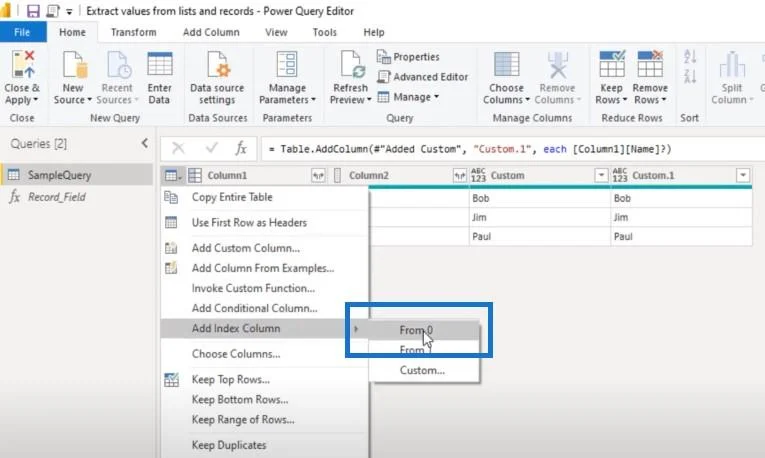Click the fx formula icon
Viewport: 765px width, 458px height.
tap(241, 148)
